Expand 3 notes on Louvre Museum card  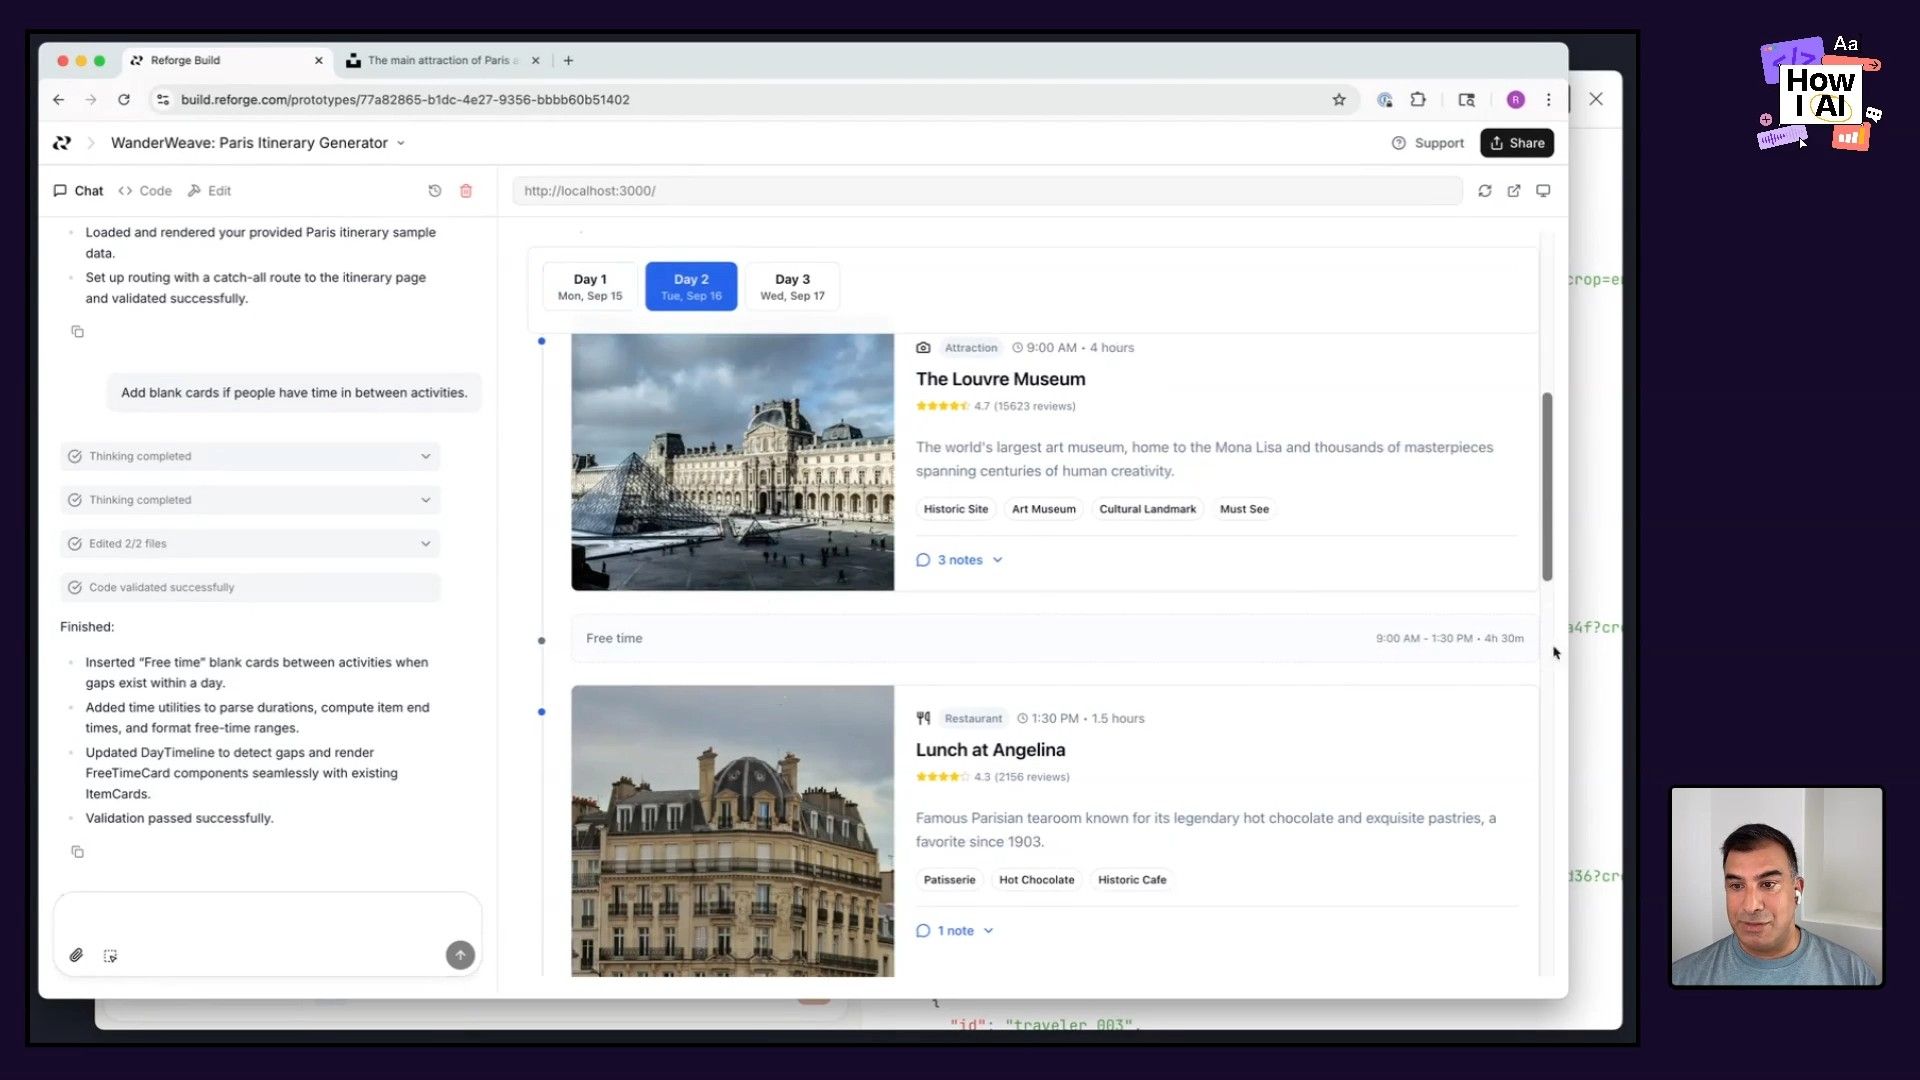click(x=959, y=560)
